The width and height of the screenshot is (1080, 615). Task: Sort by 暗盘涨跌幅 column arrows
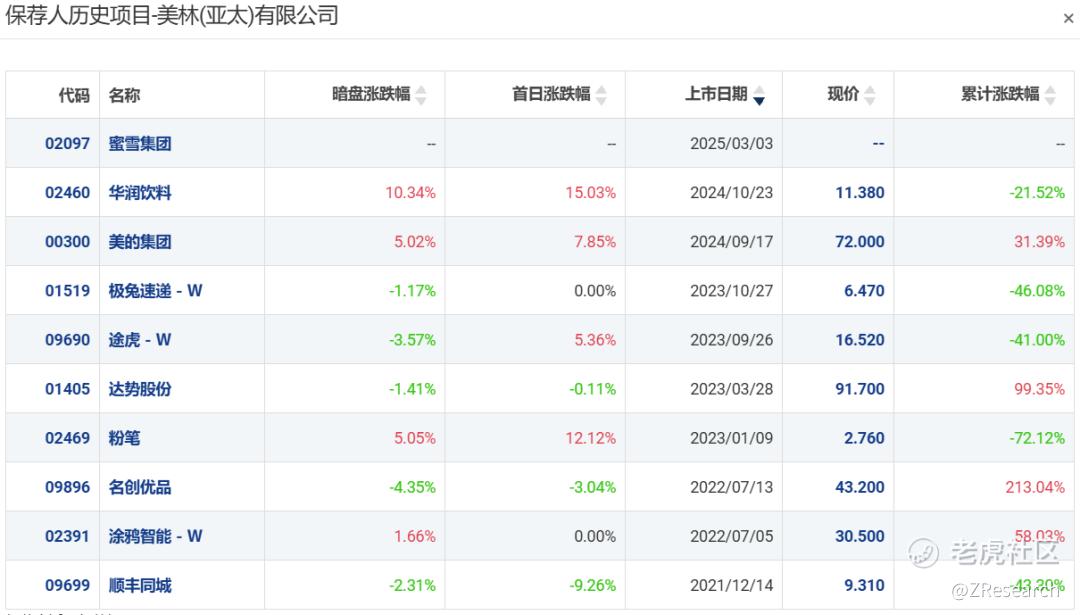pyautogui.click(x=421, y=95)
